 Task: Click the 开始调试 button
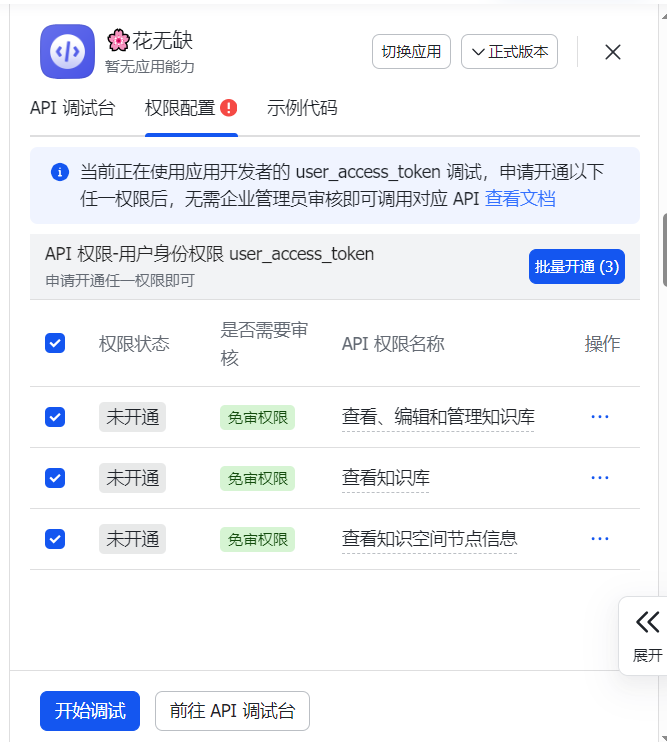(90, 711)
